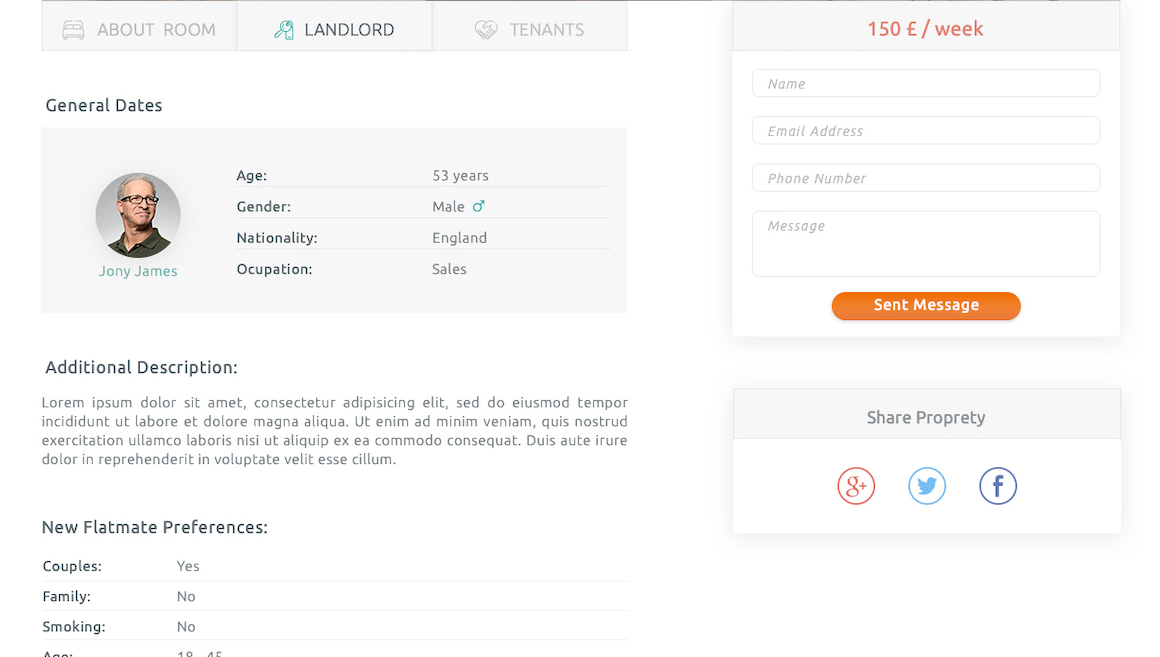Click the New Flatmate Preferences heading
1160x657 pixels.
coord(155,528)
